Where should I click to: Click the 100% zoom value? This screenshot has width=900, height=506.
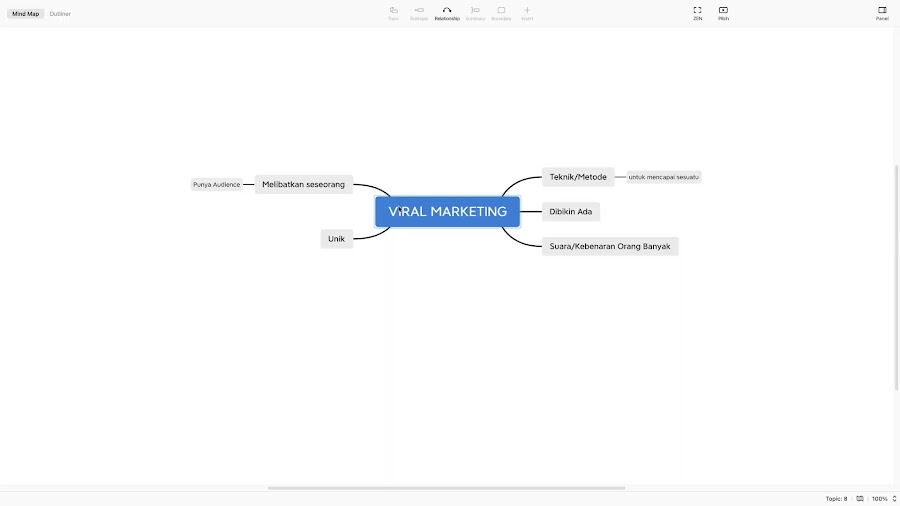click(879, 499)
